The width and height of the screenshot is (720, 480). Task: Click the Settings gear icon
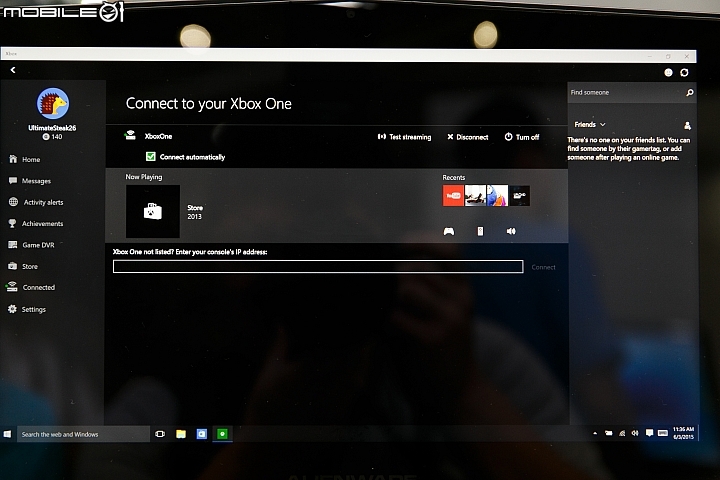(x=12, y=309)
